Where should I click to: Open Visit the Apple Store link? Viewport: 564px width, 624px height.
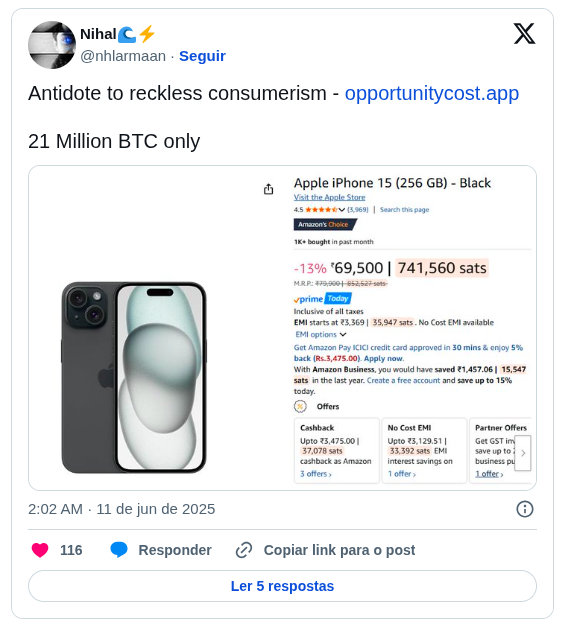(x=329, y=197)
